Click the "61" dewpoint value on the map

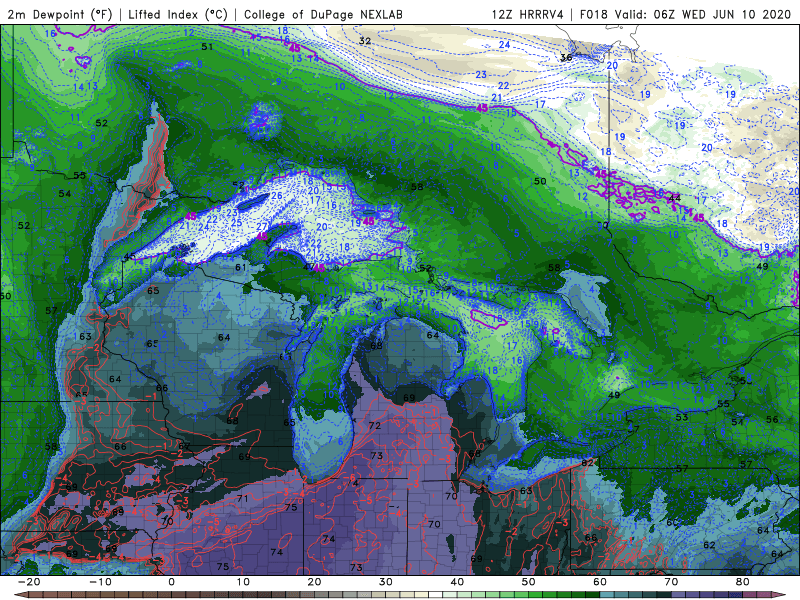point(241,267)
